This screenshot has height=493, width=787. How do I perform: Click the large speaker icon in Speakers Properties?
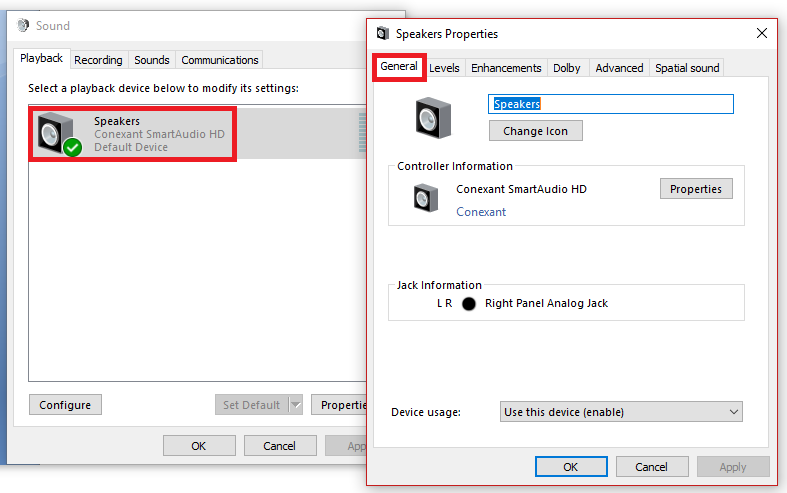434,117
